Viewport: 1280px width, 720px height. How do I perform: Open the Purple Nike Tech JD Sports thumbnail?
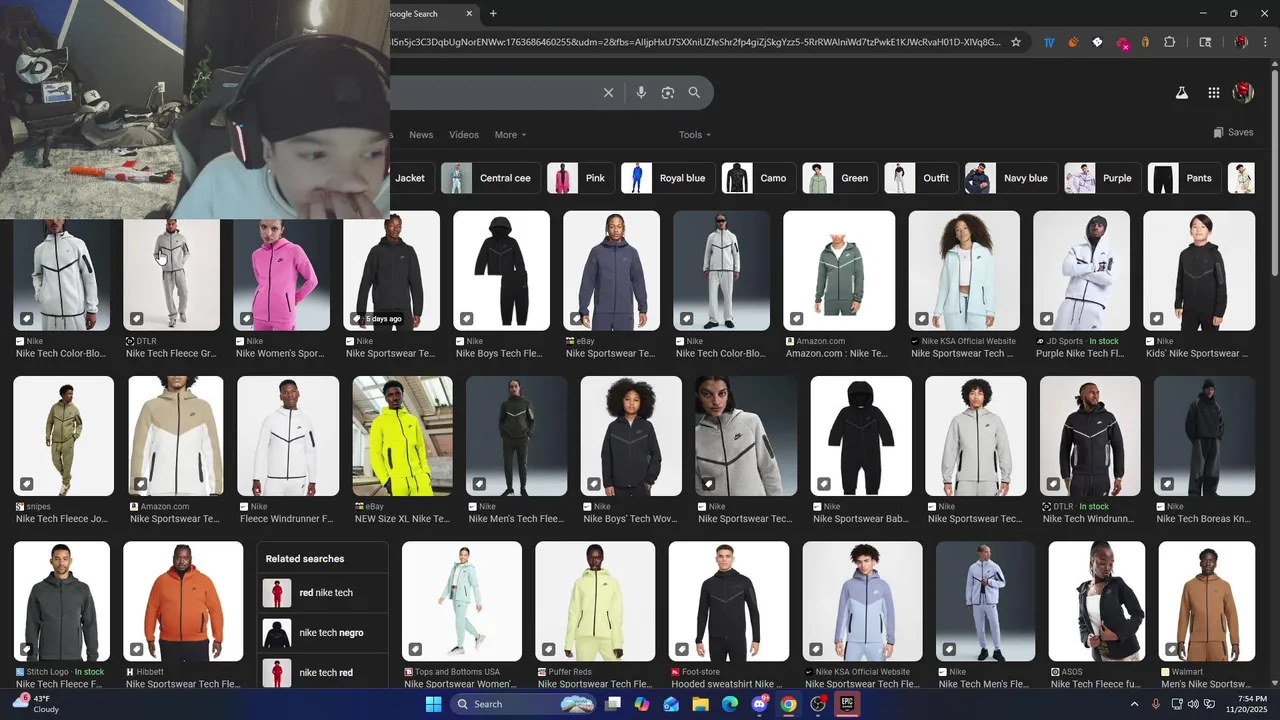click(x=1081, y=271)
